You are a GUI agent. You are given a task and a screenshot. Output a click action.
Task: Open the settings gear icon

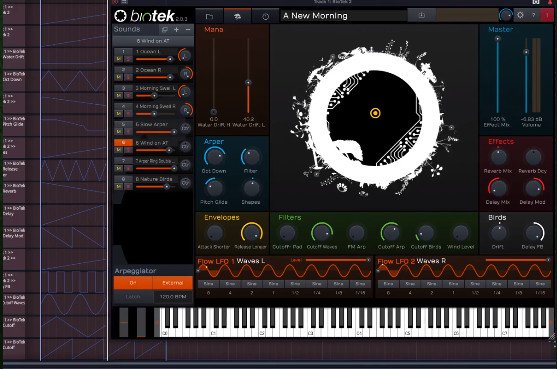[x=520, y=15]
